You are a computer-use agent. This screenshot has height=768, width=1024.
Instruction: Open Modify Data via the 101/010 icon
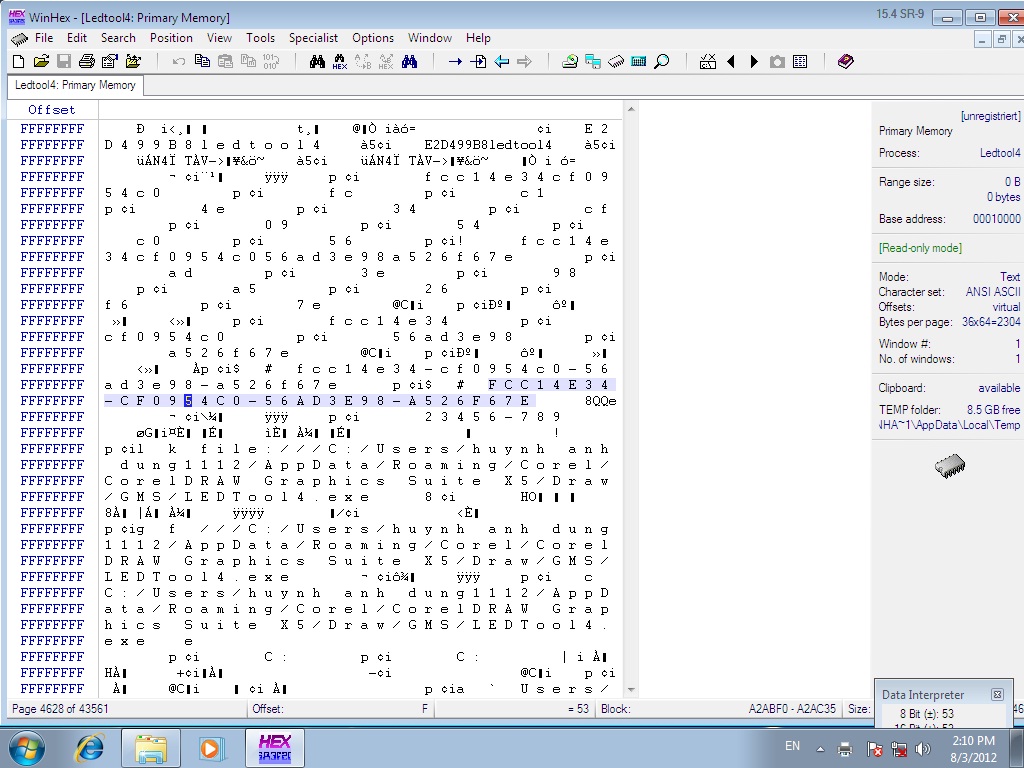(270, 61)
